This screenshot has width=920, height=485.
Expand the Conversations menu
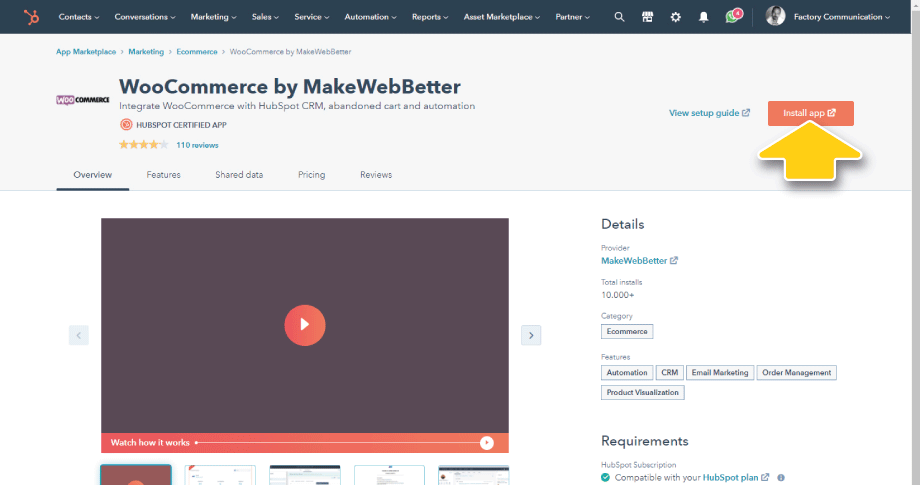click(x=145, y=17)
